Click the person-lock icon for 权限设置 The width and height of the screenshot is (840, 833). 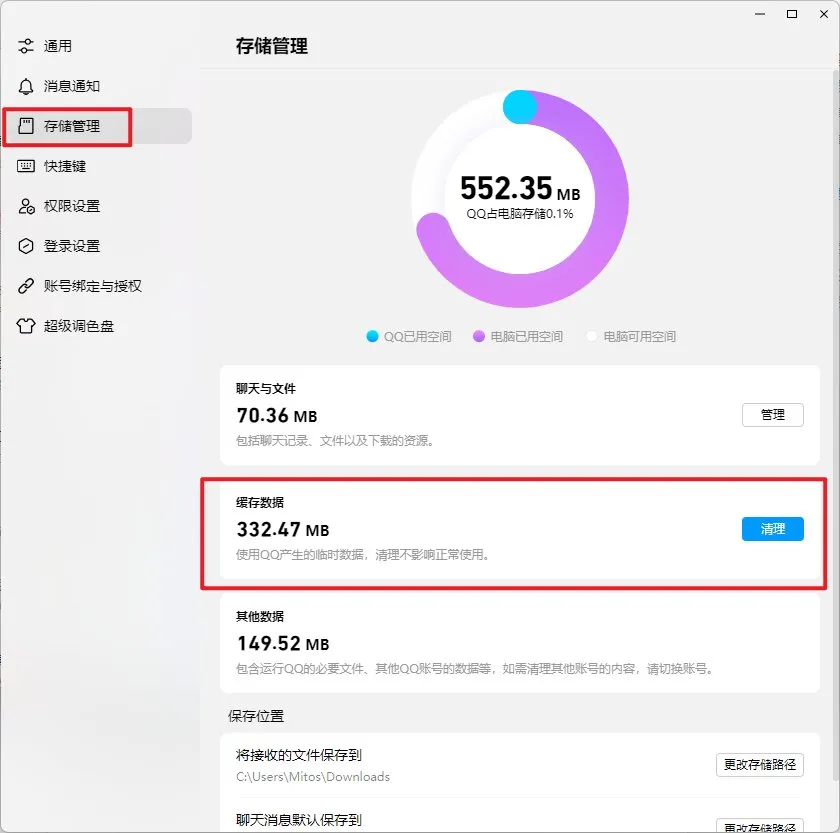click(x=26, y=206)
